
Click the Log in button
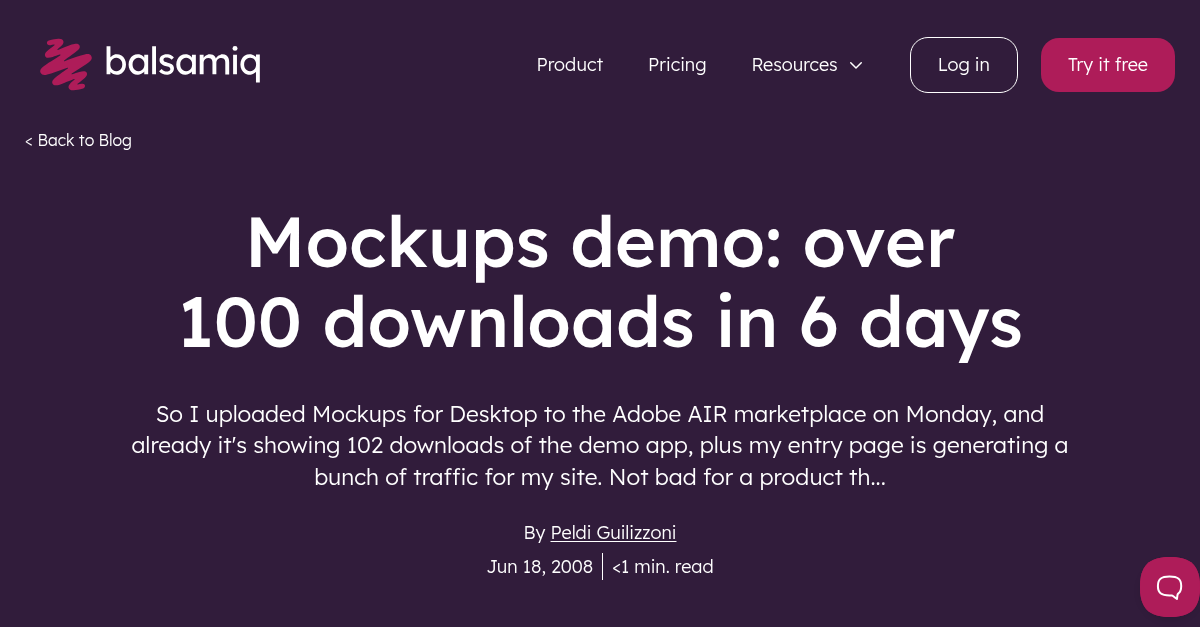[963, 64]
